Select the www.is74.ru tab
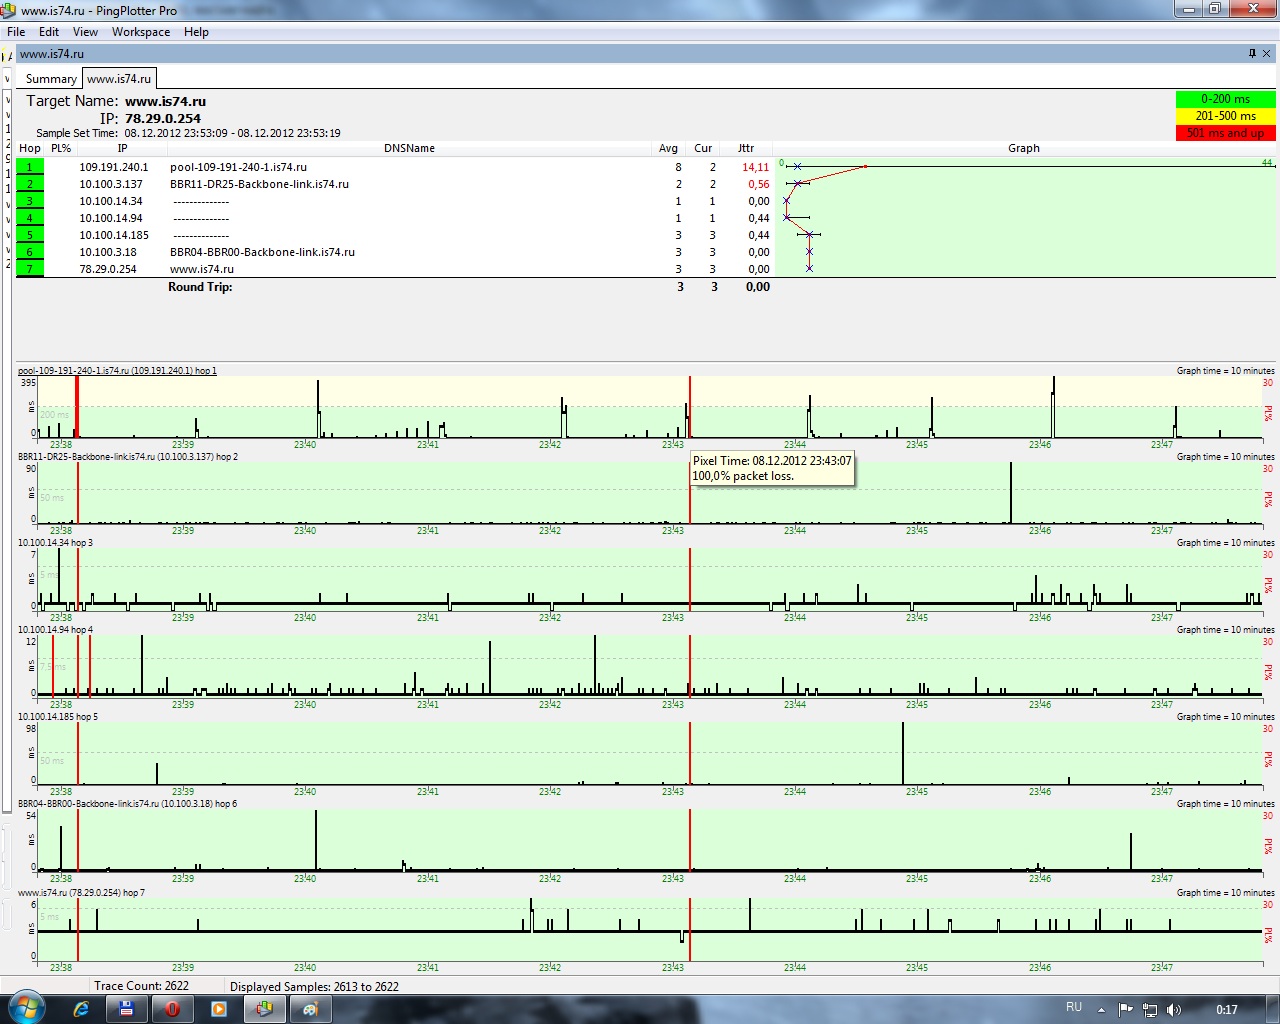This screenshot has height=1024, width=1280. (119, 79)
